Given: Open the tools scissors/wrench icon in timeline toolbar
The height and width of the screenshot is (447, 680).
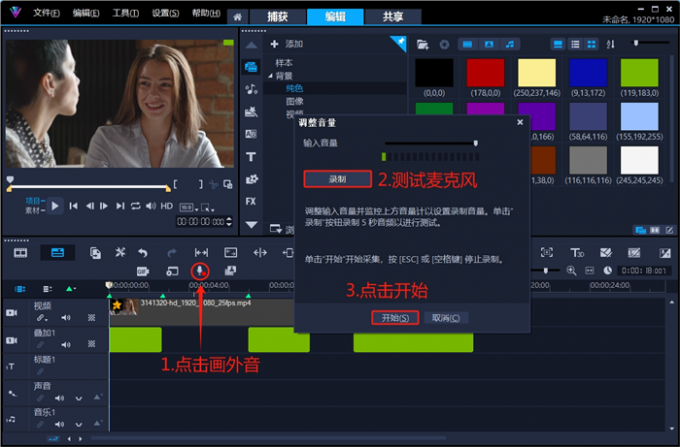Looking at the screenshot, I should click(x=120, y=252).
